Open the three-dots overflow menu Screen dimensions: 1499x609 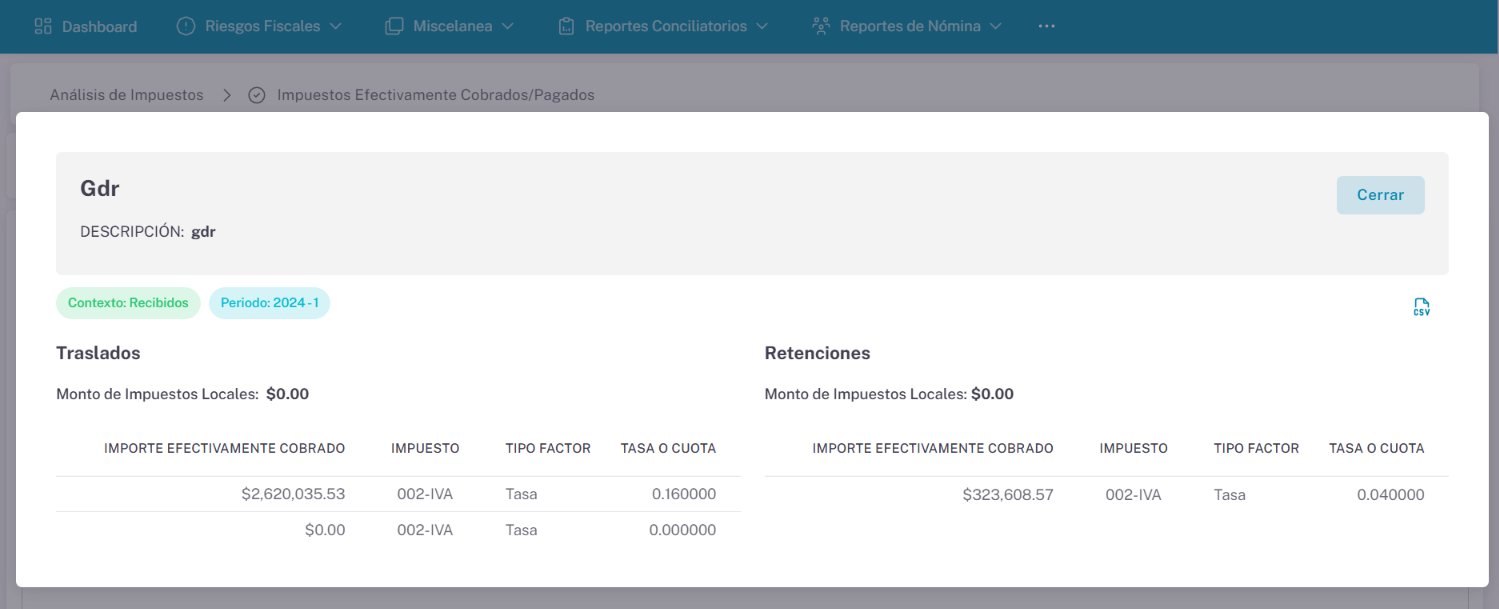(x=1046, y=26)
